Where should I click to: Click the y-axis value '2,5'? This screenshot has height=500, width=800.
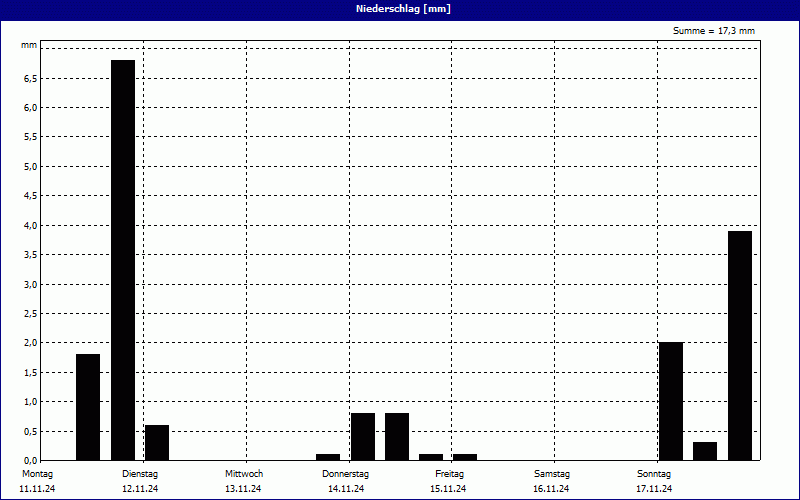(x=31, y=314)
